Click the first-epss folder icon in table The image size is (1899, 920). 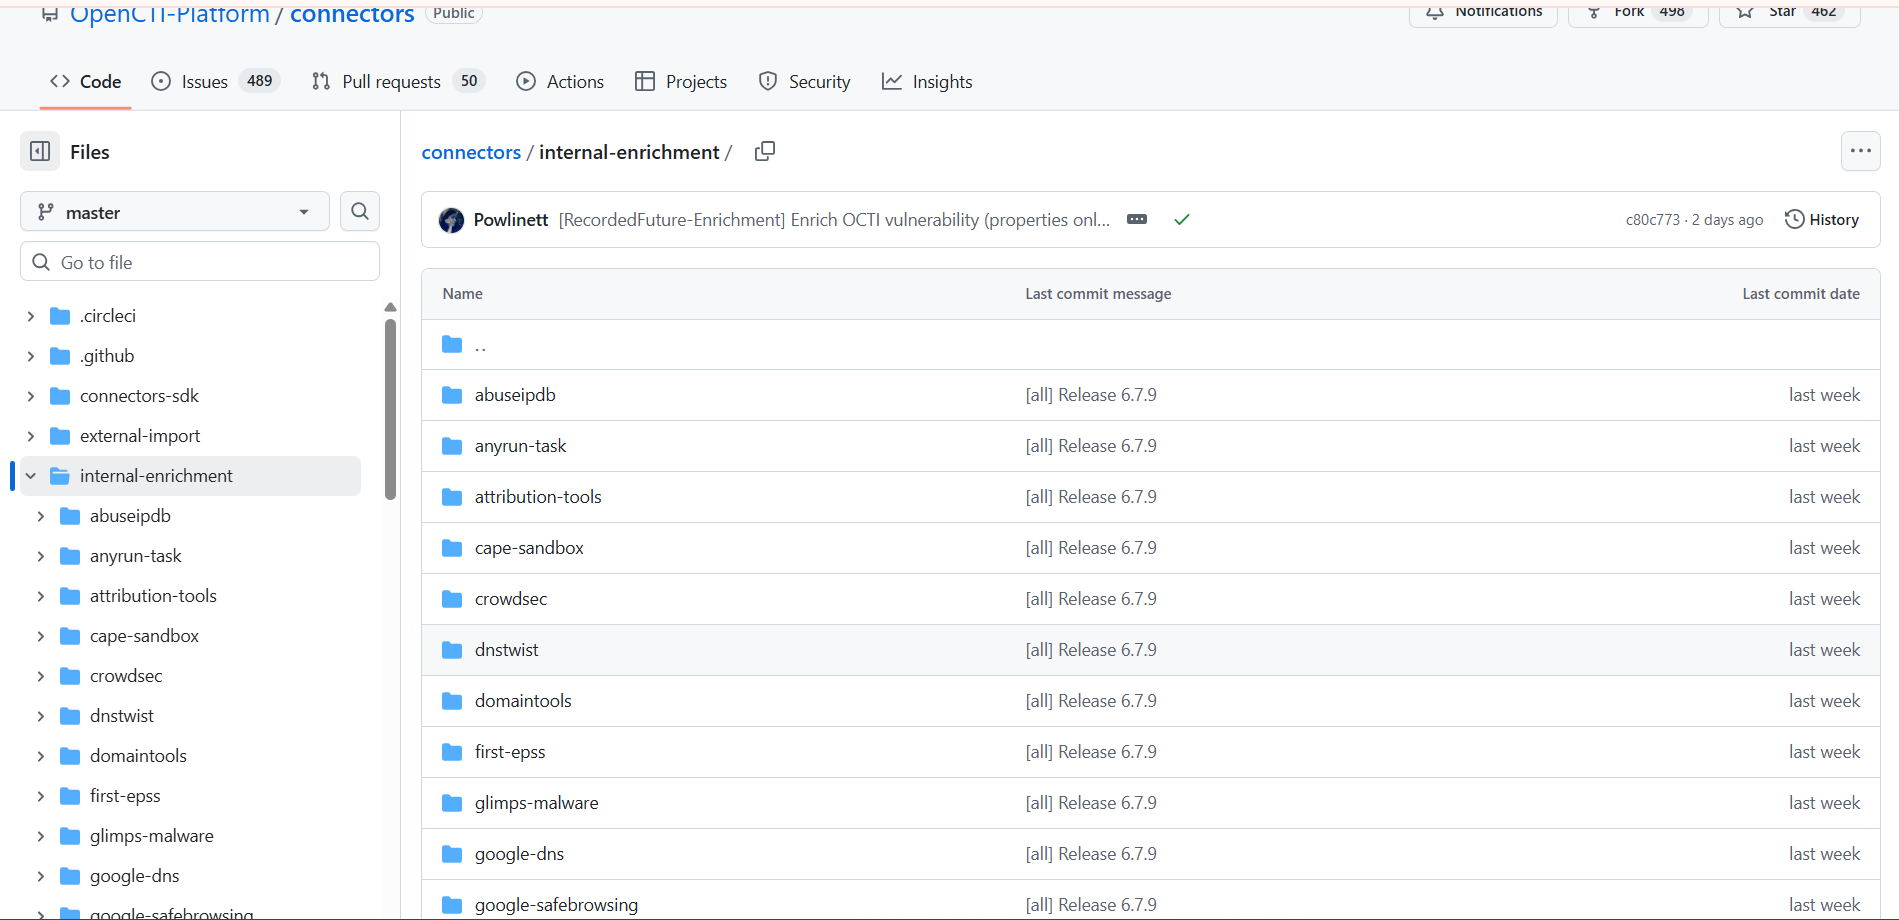pos(452,752)
